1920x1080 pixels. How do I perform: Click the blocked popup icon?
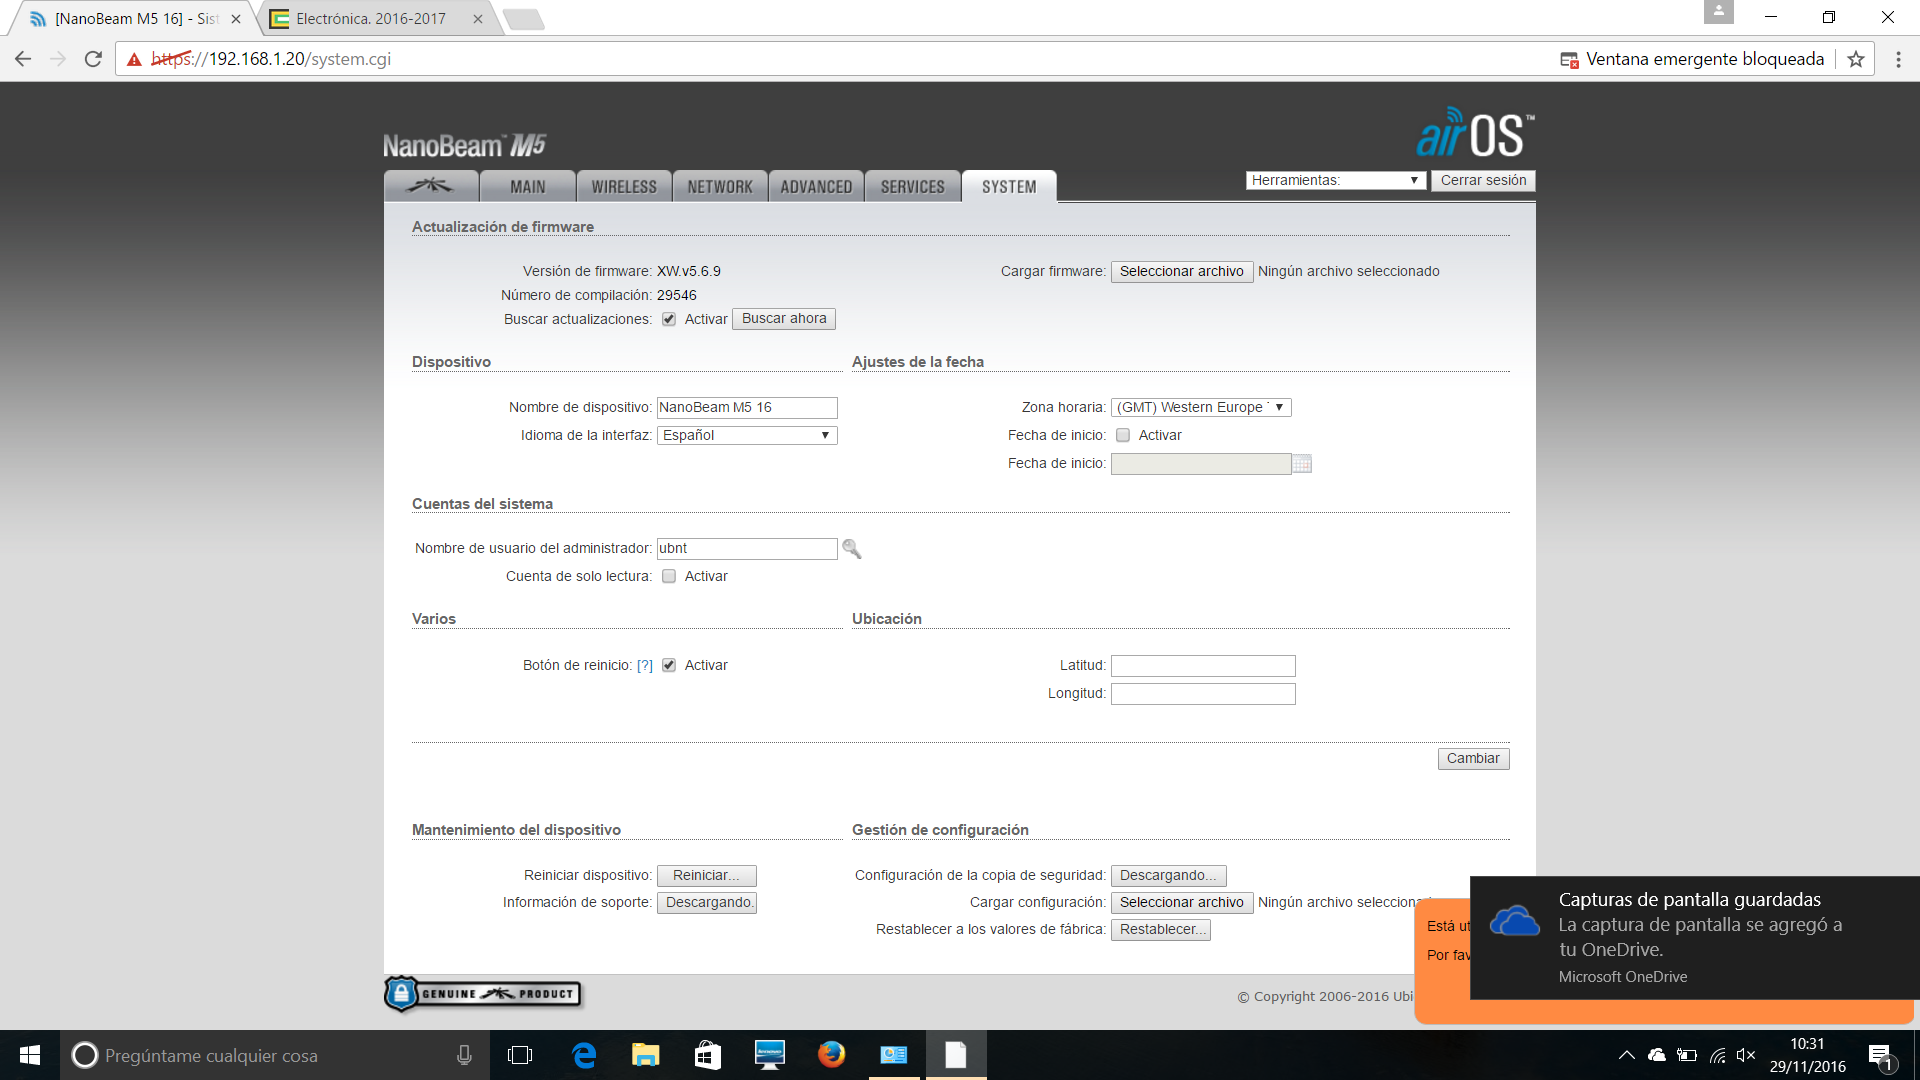(x=1569, y=59)
